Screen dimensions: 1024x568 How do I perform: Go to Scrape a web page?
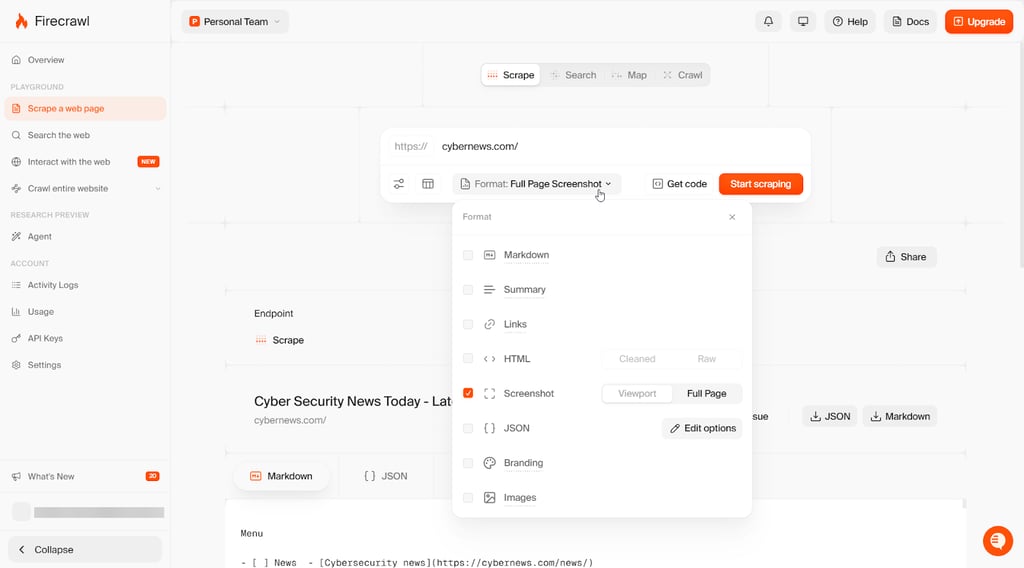[x=85, y=108]
